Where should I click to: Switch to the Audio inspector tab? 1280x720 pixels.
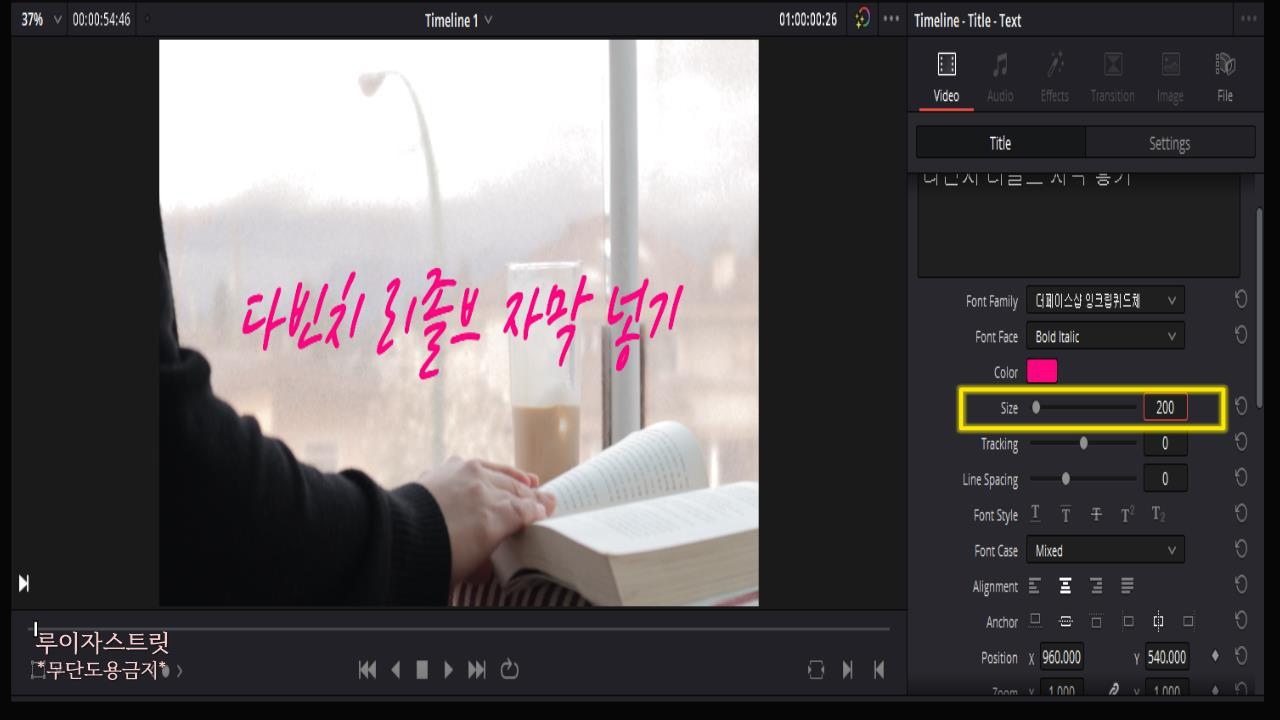(1000, 78)
